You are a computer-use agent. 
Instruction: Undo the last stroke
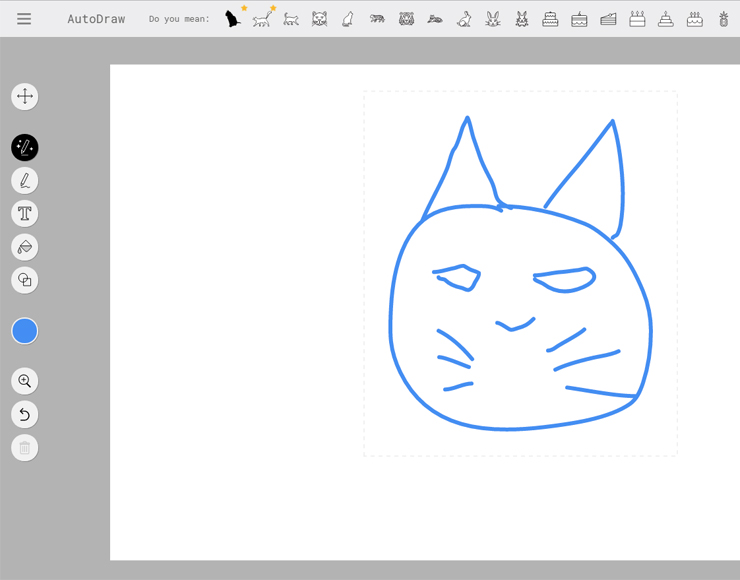click(x=25, y=414)
